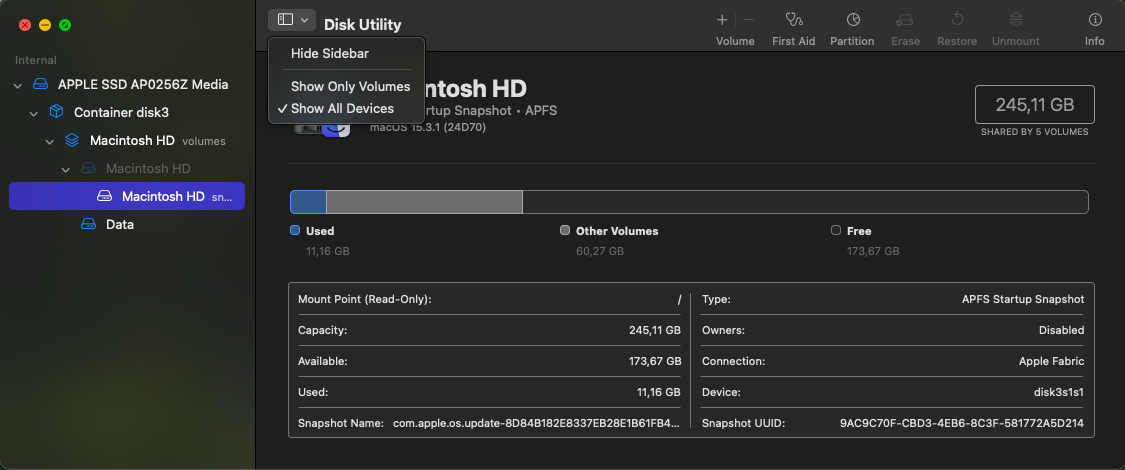Click the 245,11 GB capacity box
This screenshot has height=470, width=1125.
pos(1035,105)
